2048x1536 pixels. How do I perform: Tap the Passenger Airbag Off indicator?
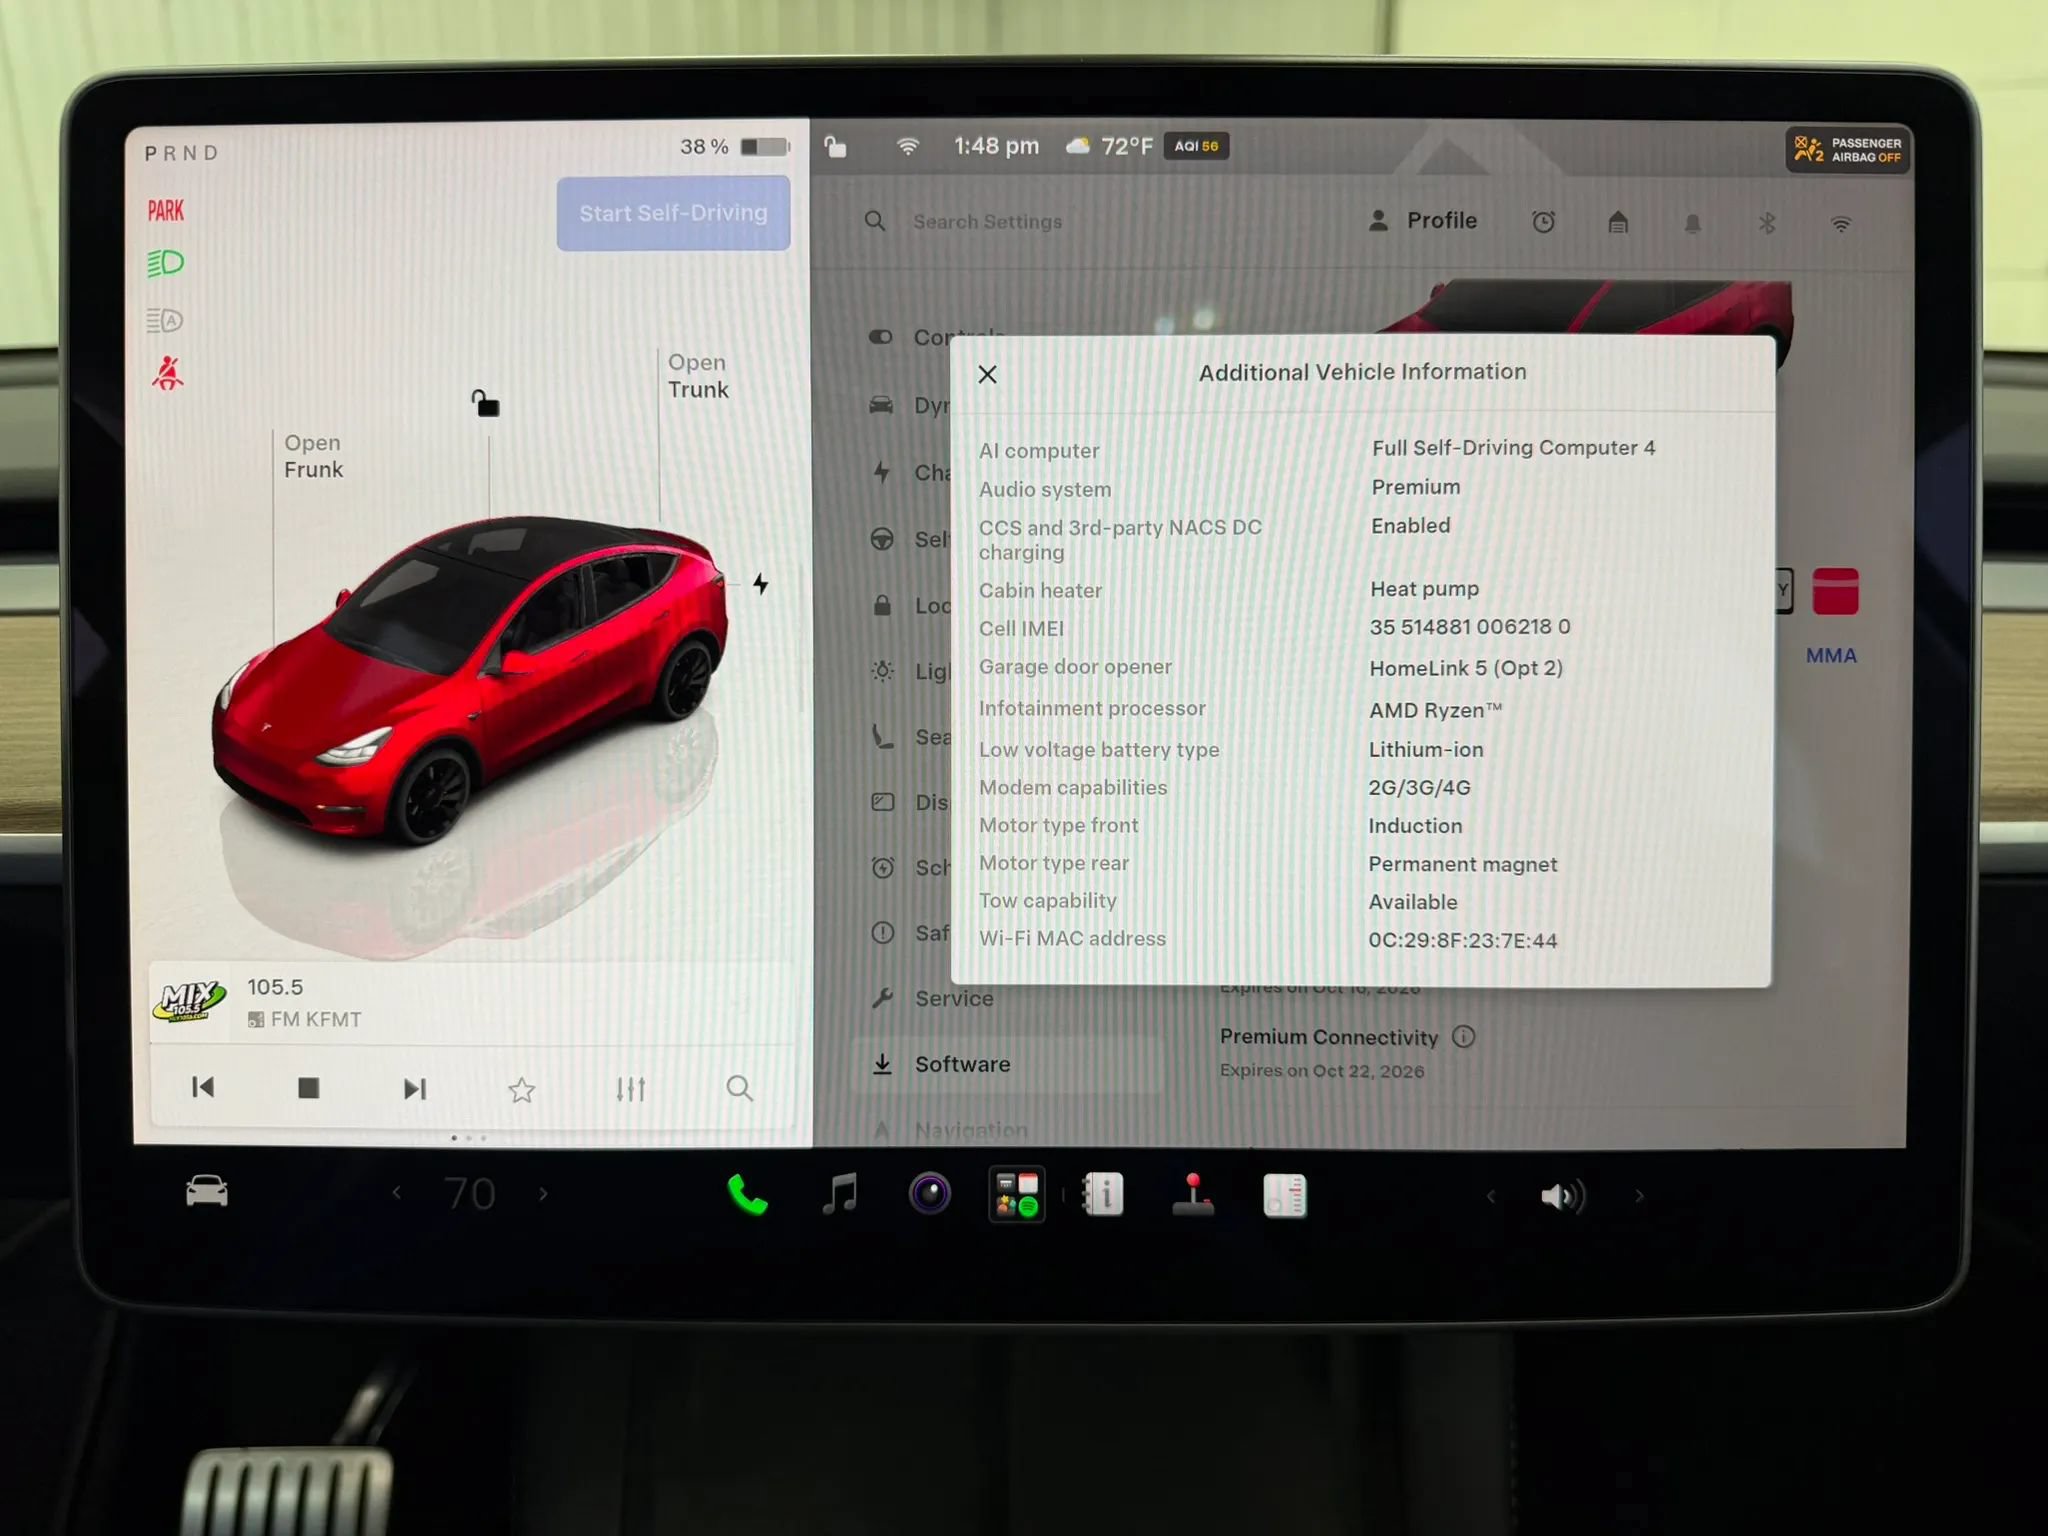tap(1848, 150)
